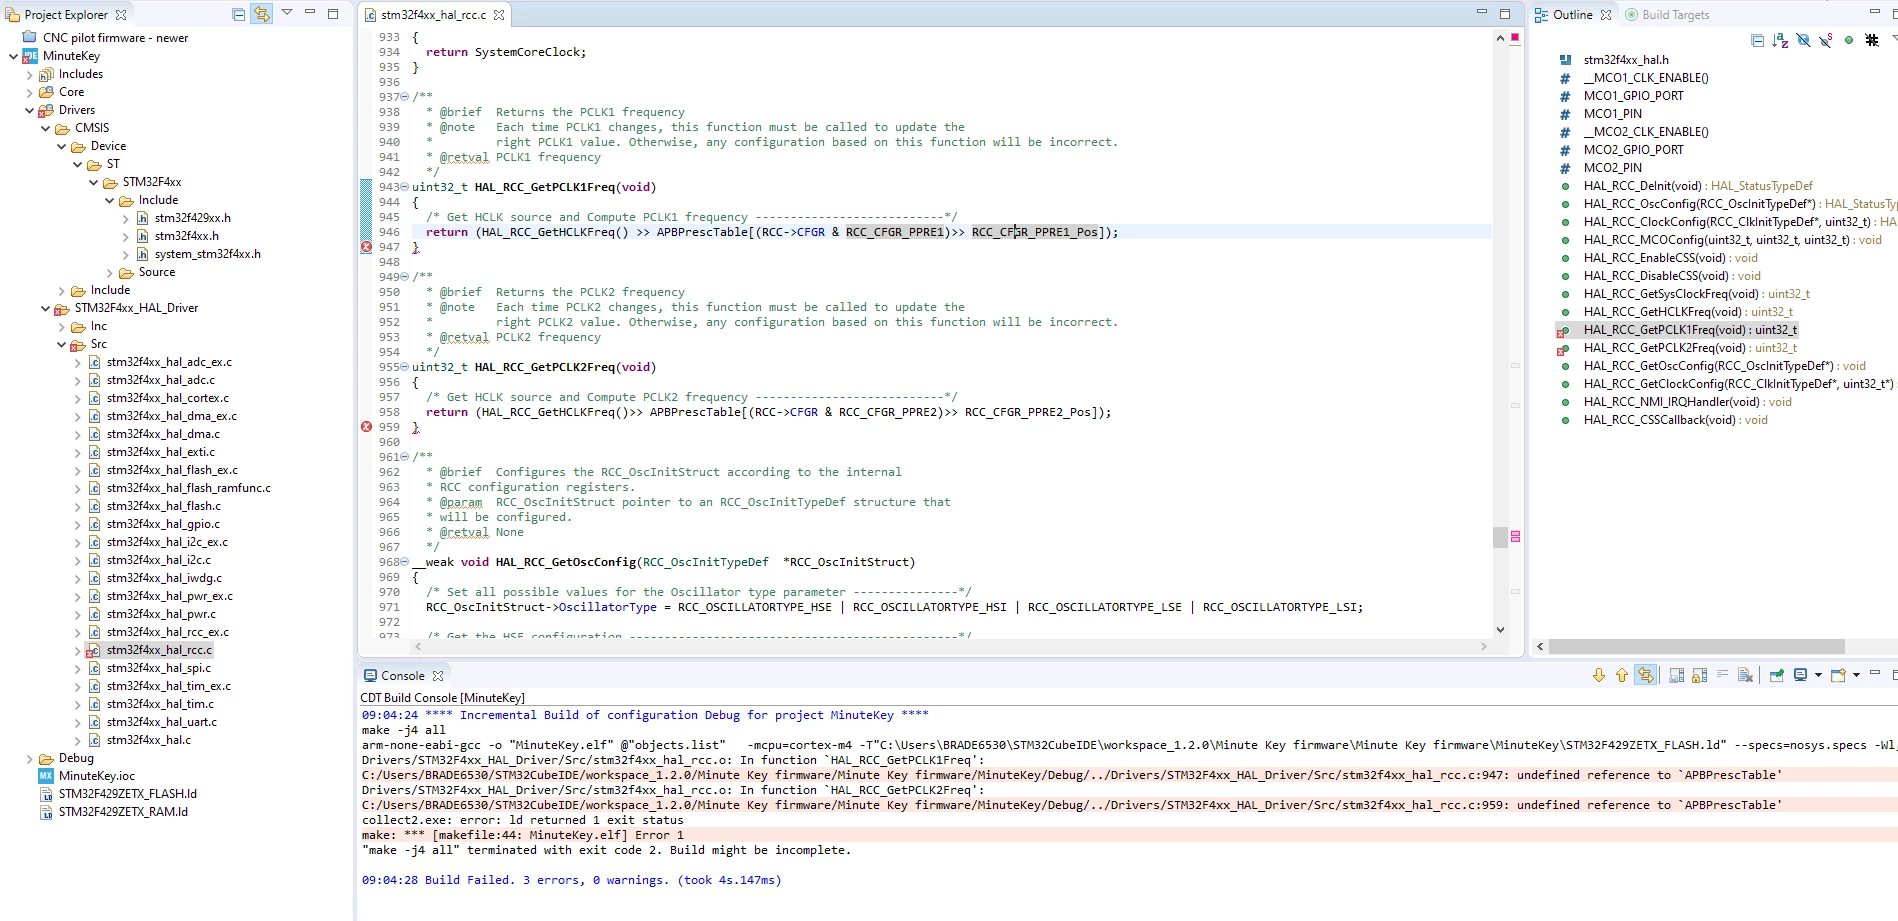Click Previous Error up arrow in Console
The width and height of the screenshot is (1898, 921).
point(1622,675)
